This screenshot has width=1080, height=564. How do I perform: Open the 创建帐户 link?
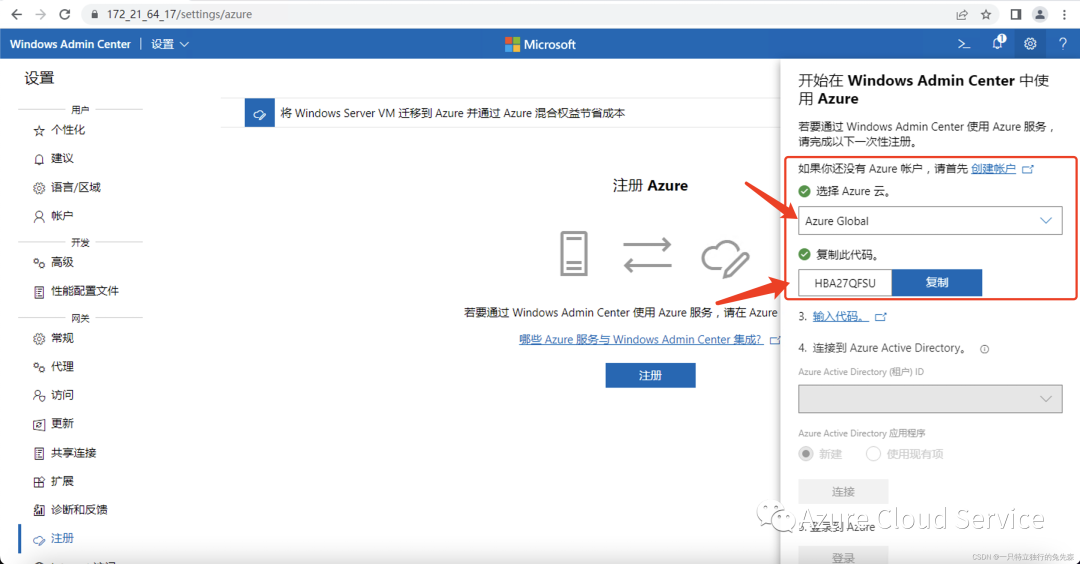993,169
